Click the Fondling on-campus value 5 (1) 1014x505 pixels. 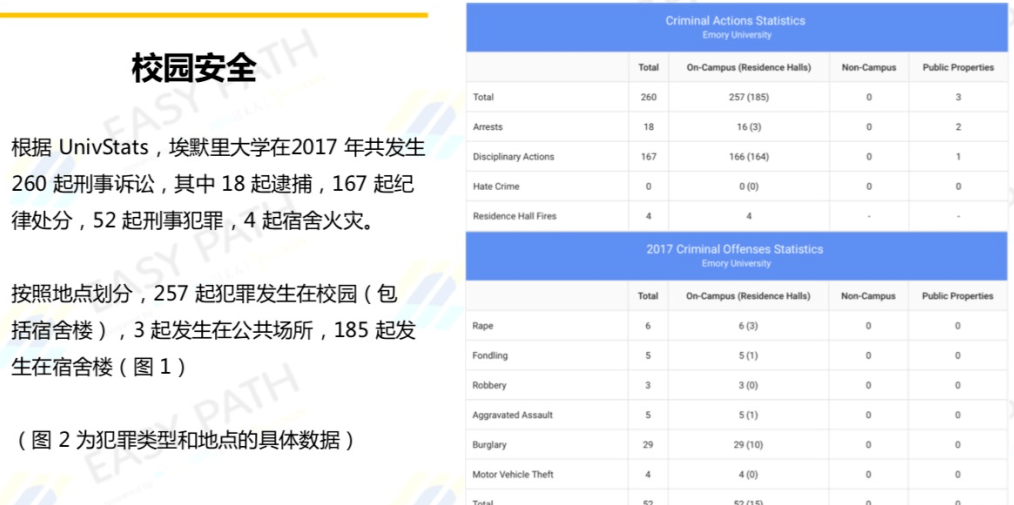click(x=748, y=356)
